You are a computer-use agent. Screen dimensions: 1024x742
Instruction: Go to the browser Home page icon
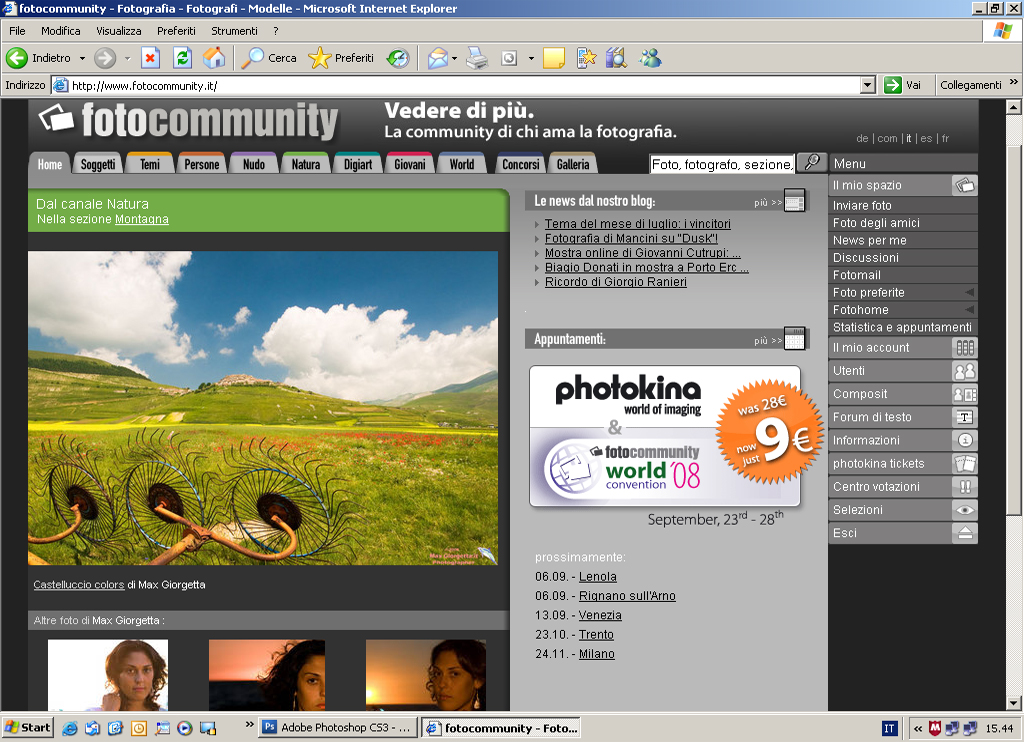pos(214,58)
